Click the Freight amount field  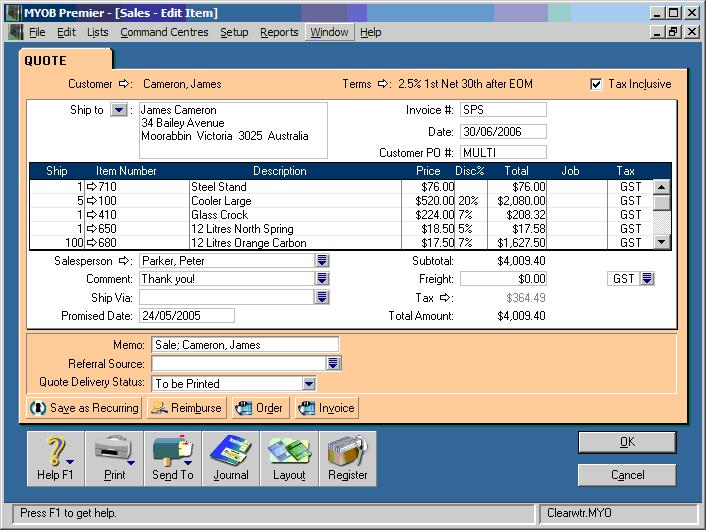(x=503, y=279)
